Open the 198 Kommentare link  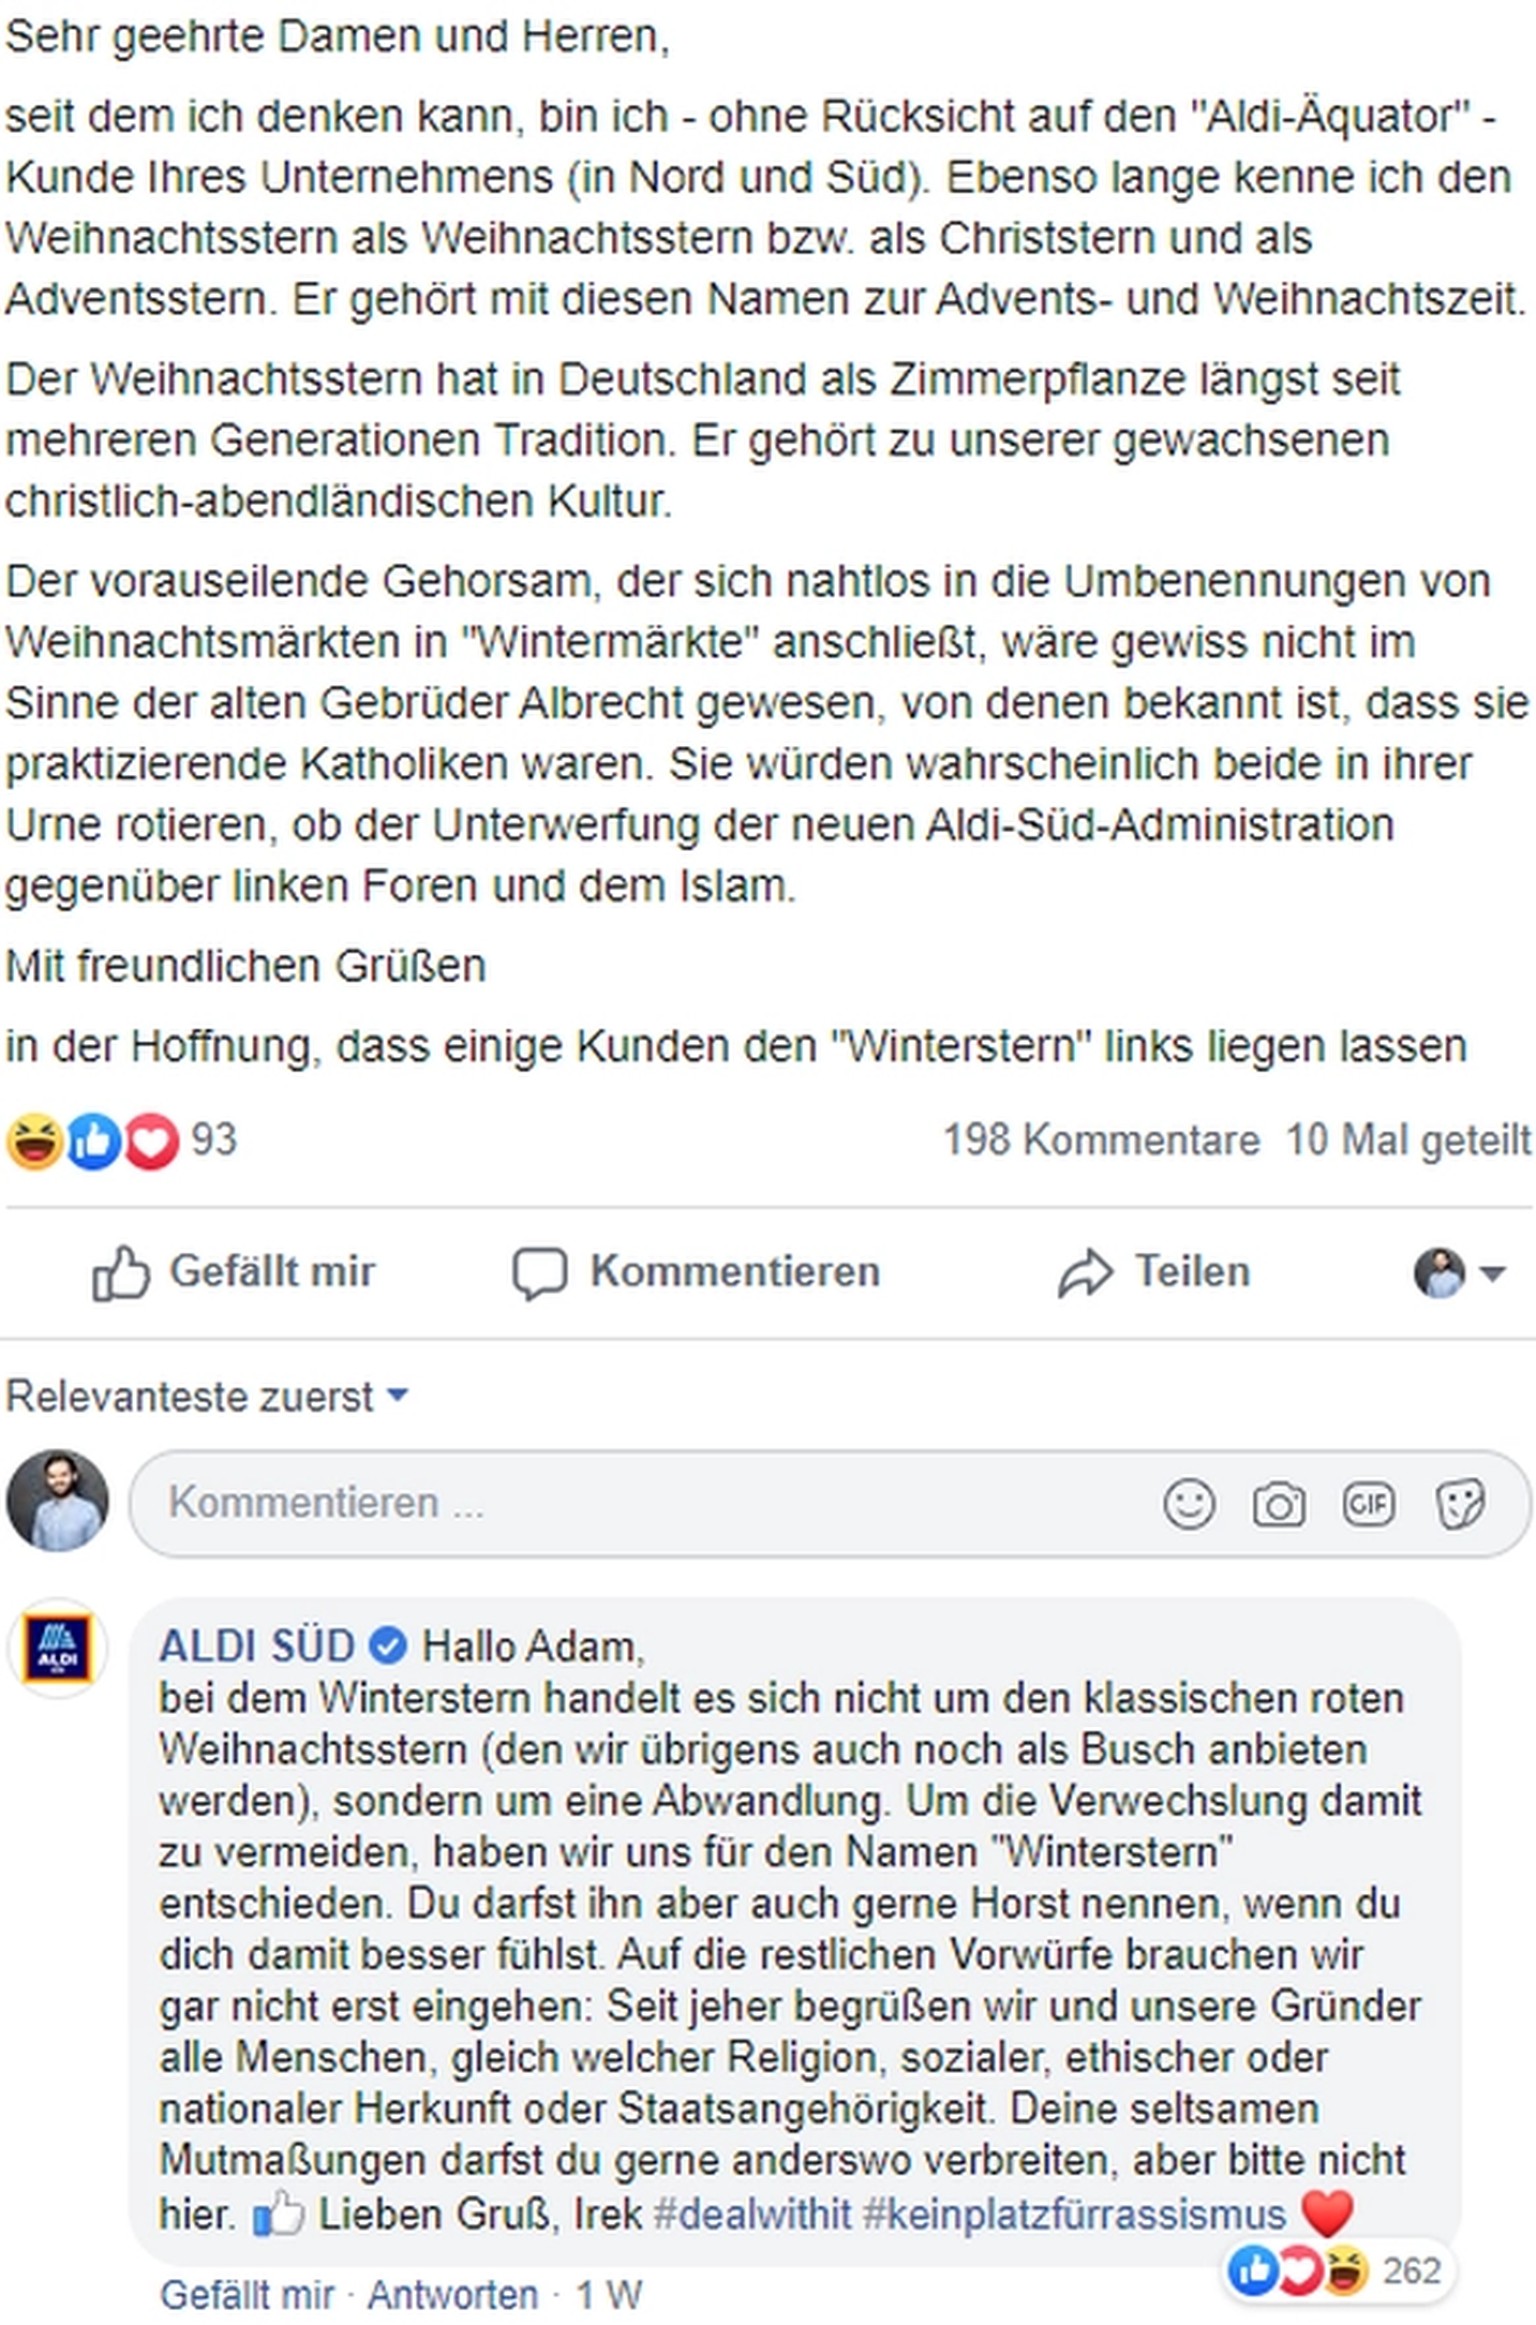point(1101,1140)
